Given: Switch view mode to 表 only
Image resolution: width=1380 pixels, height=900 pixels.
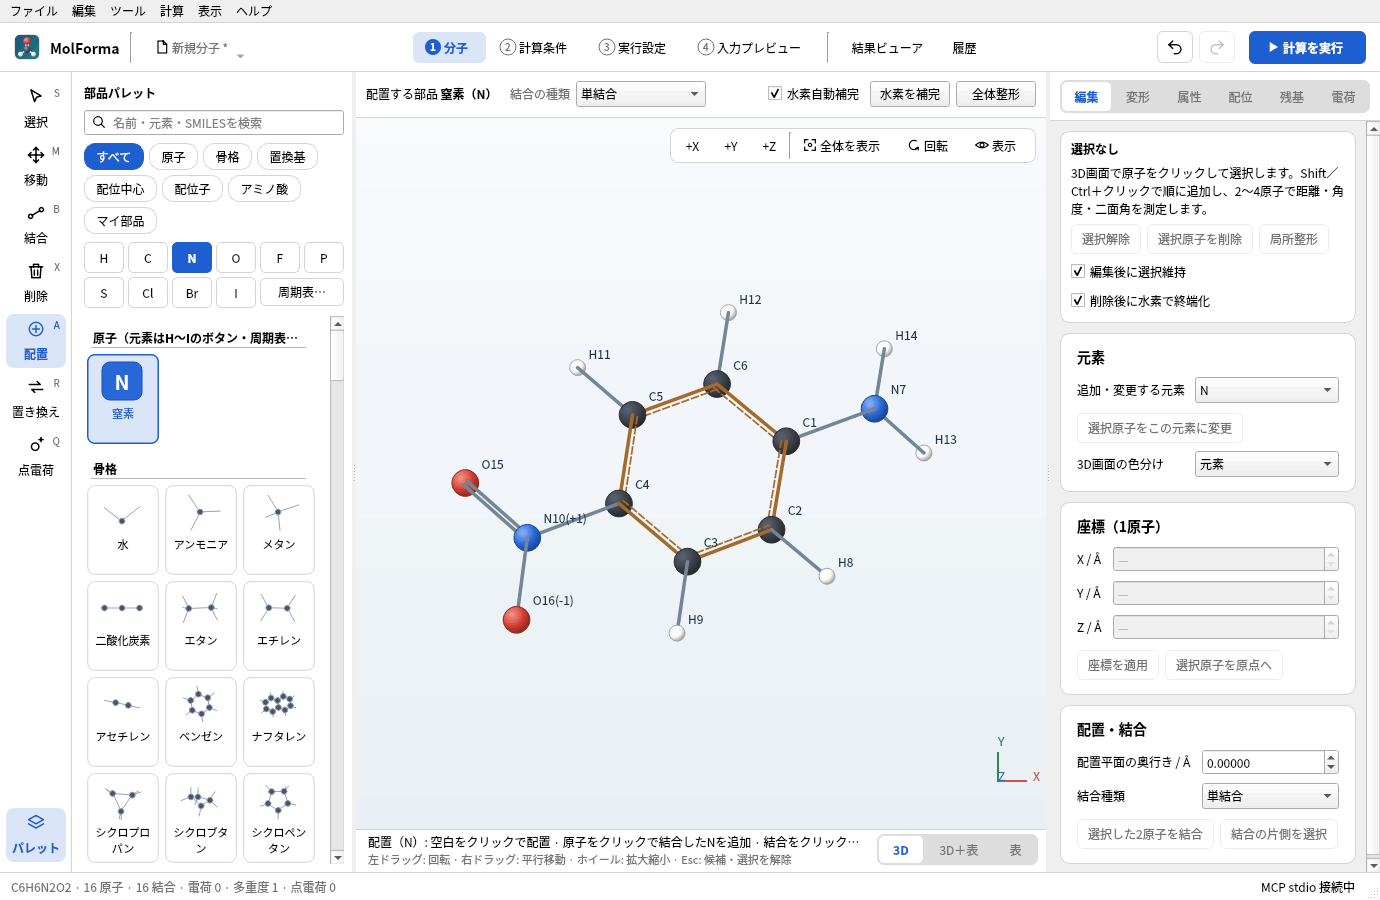Looking at the screenshot, I should [1015, 850].
